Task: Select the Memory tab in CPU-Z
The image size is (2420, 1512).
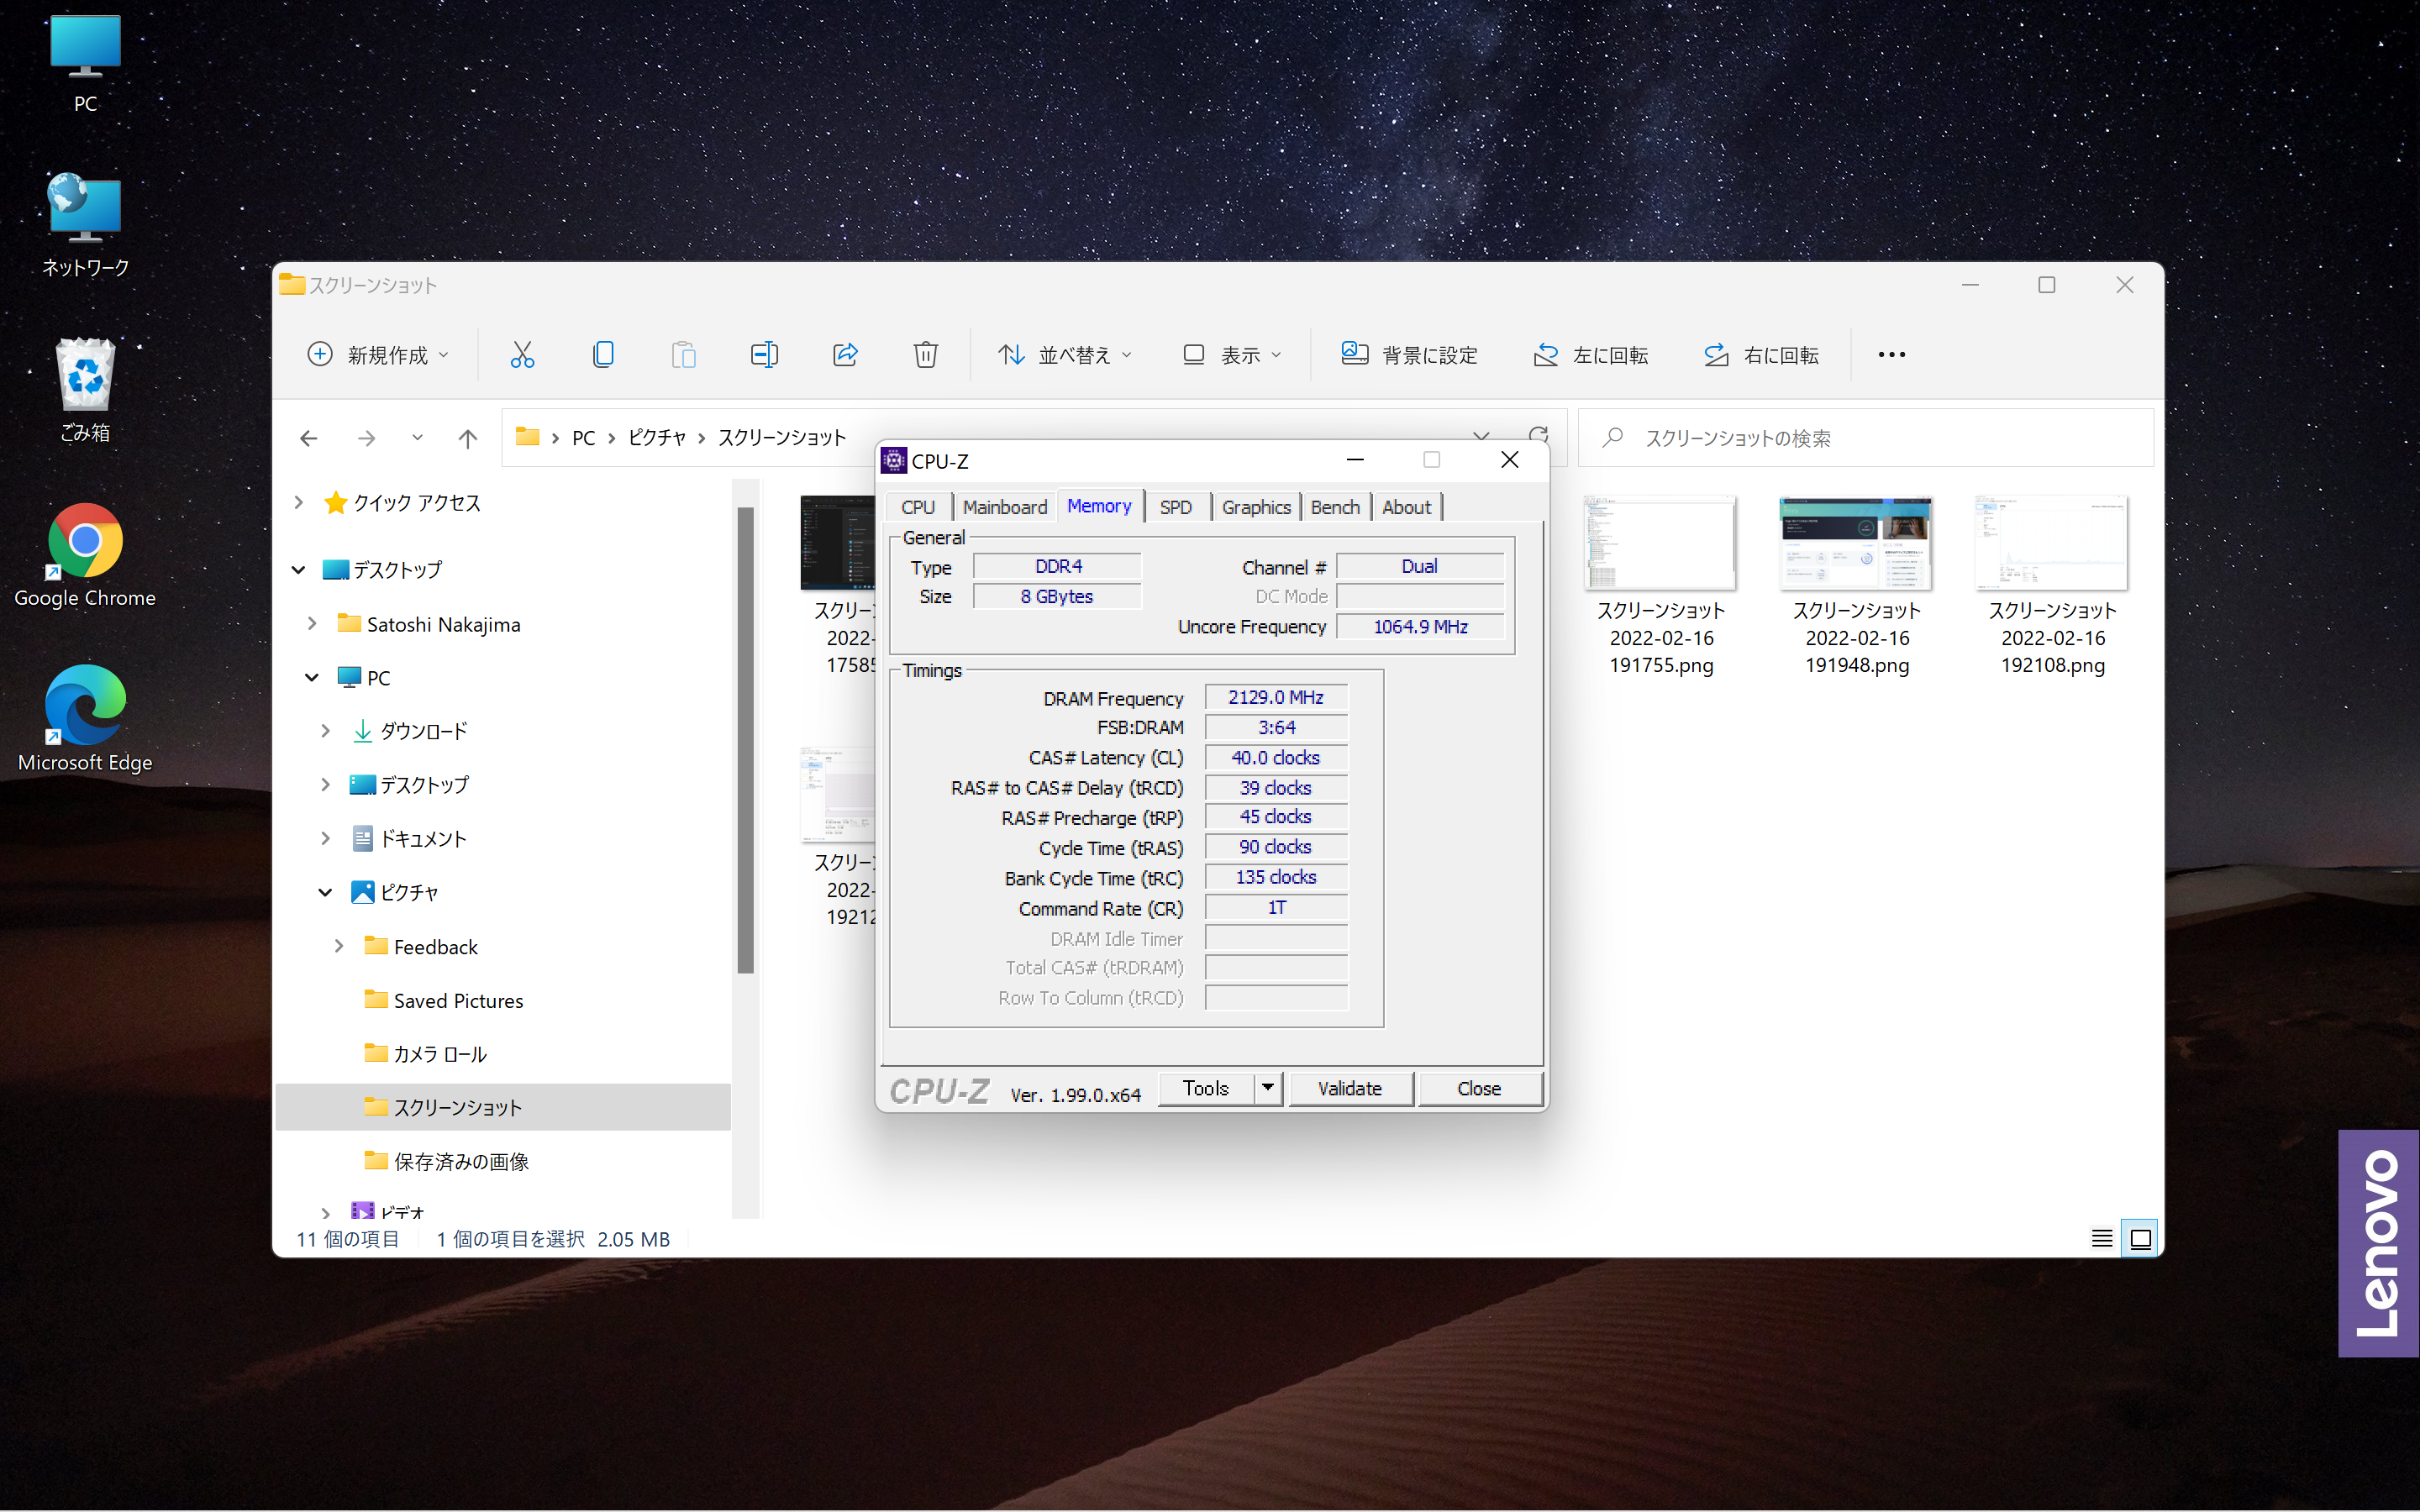Action: tap(1099, 506)
